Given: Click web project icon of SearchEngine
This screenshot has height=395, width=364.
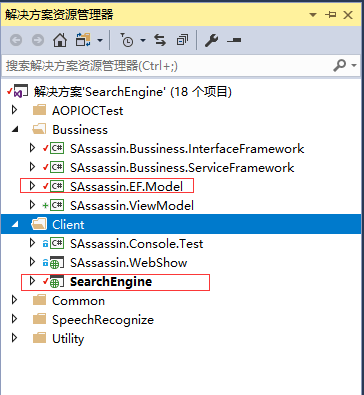Looking at the screenshot, I should click(x=57, y=282).
